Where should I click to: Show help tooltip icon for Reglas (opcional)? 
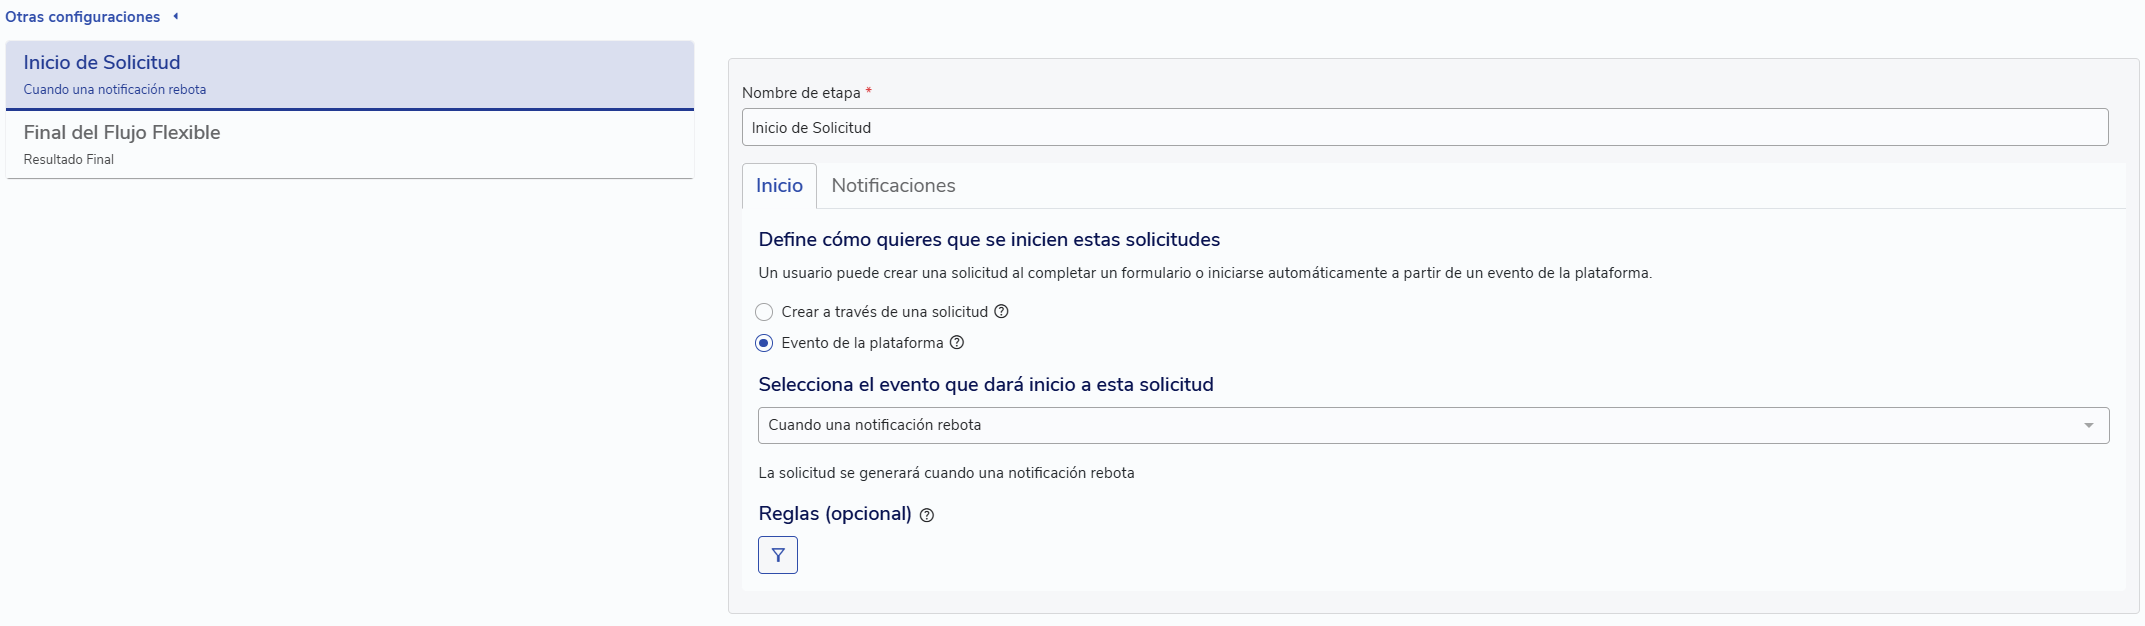(x=927, y=516)
